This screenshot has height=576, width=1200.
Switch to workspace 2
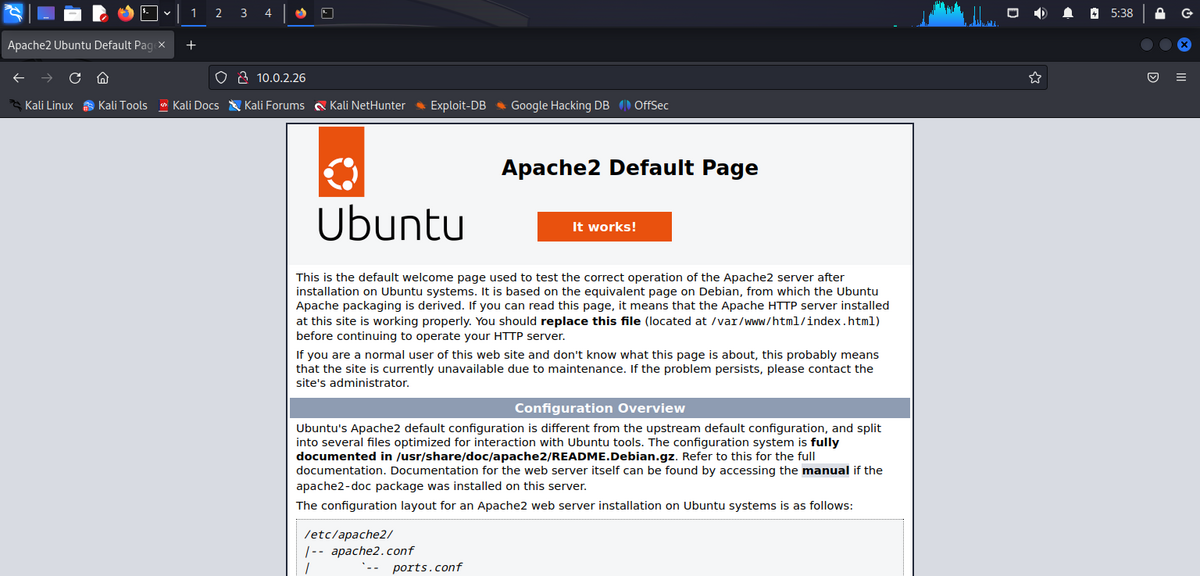218,13
